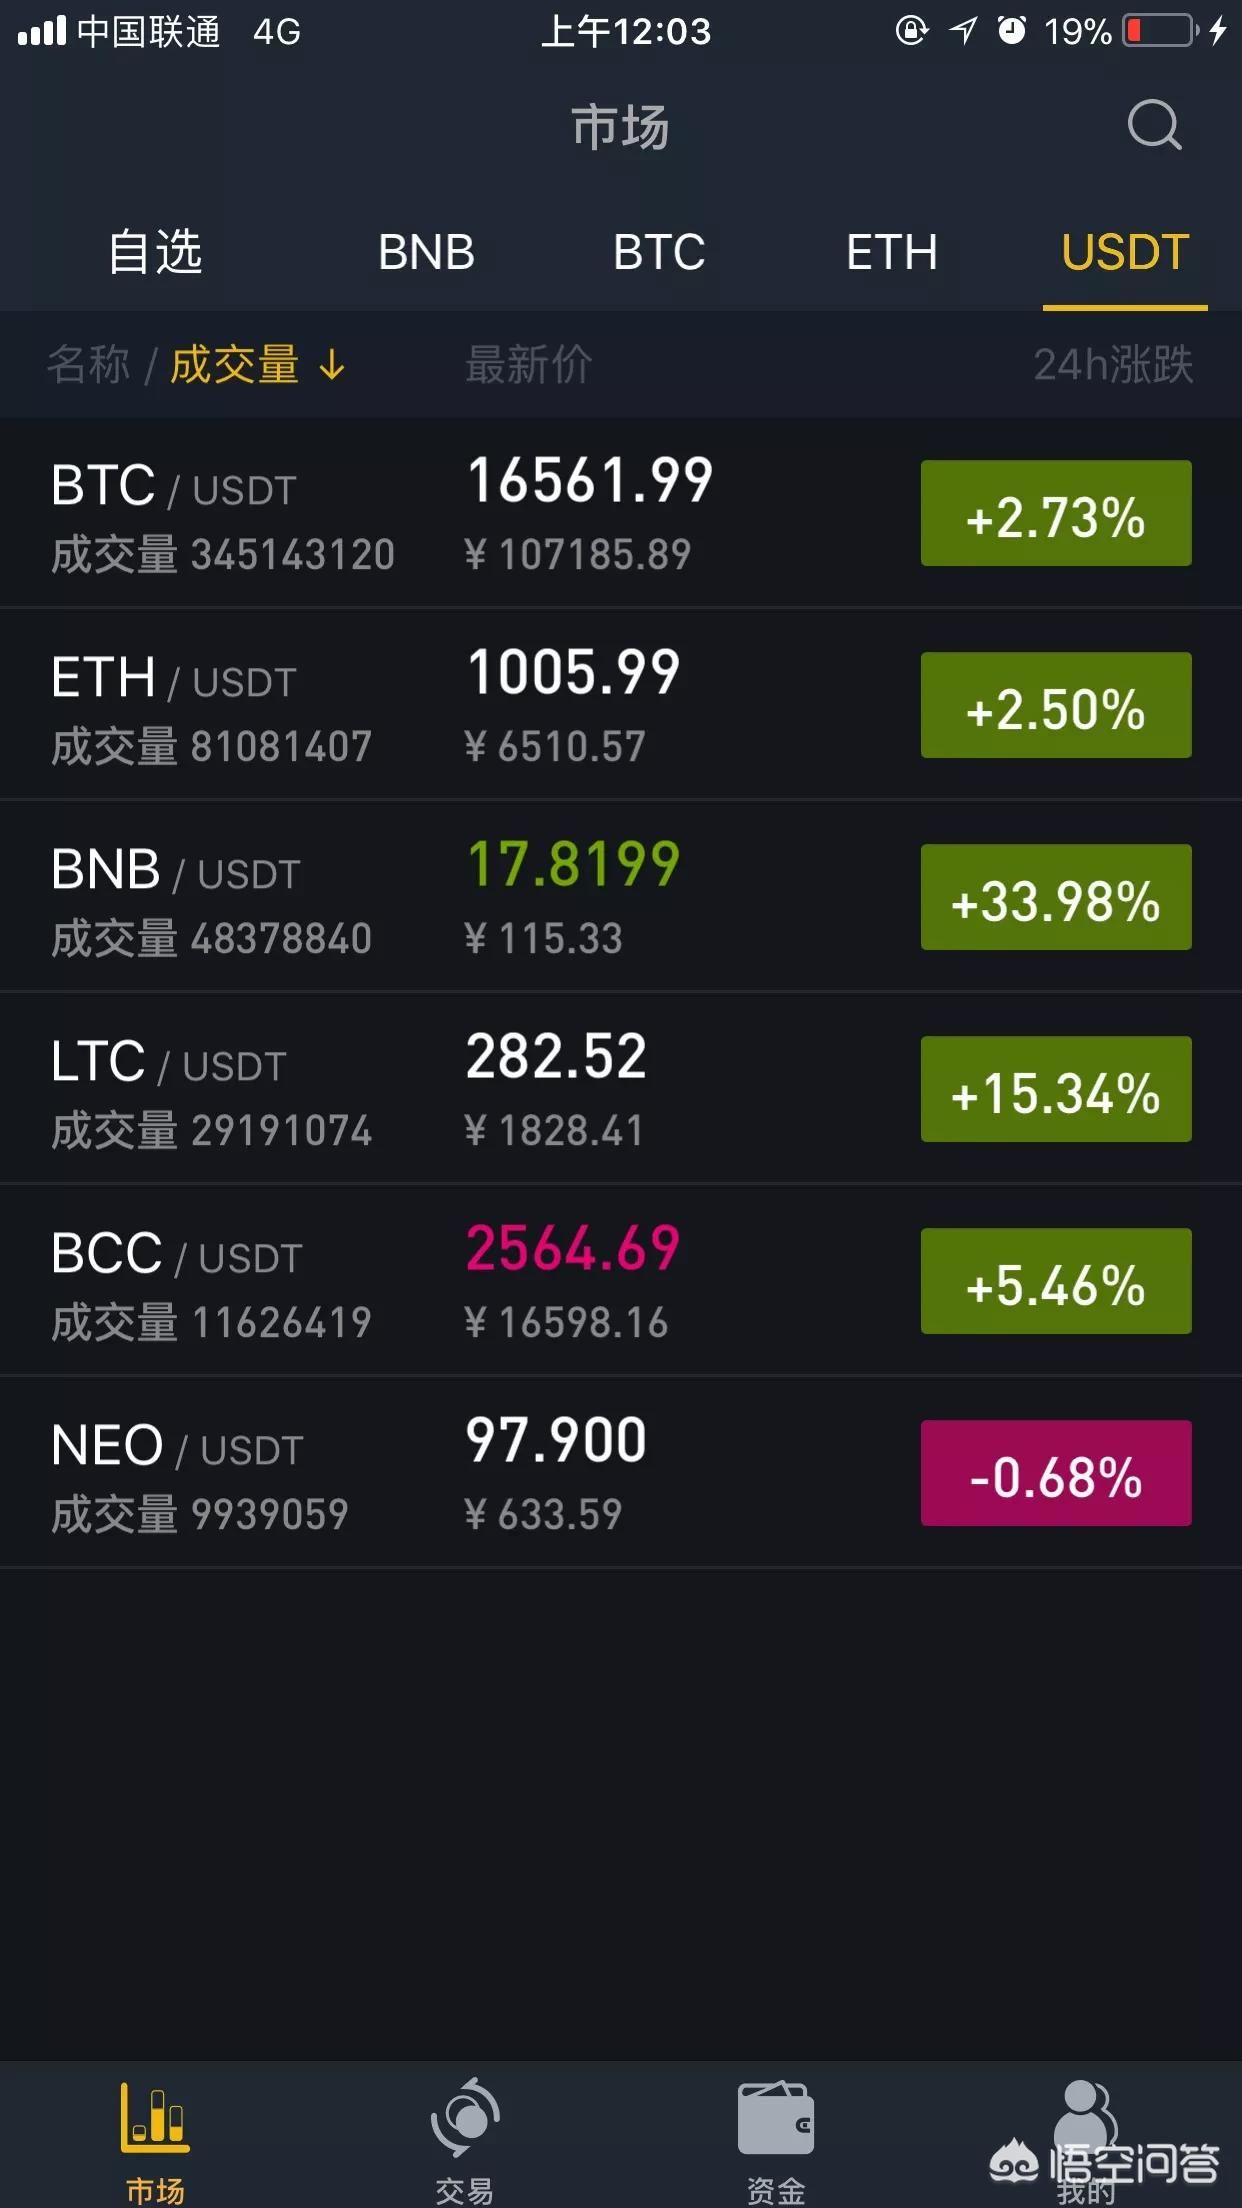Toggle the 成交量 sort arrow
1242x2208 pixels.
pyautogui.click(x=332, y=365)
